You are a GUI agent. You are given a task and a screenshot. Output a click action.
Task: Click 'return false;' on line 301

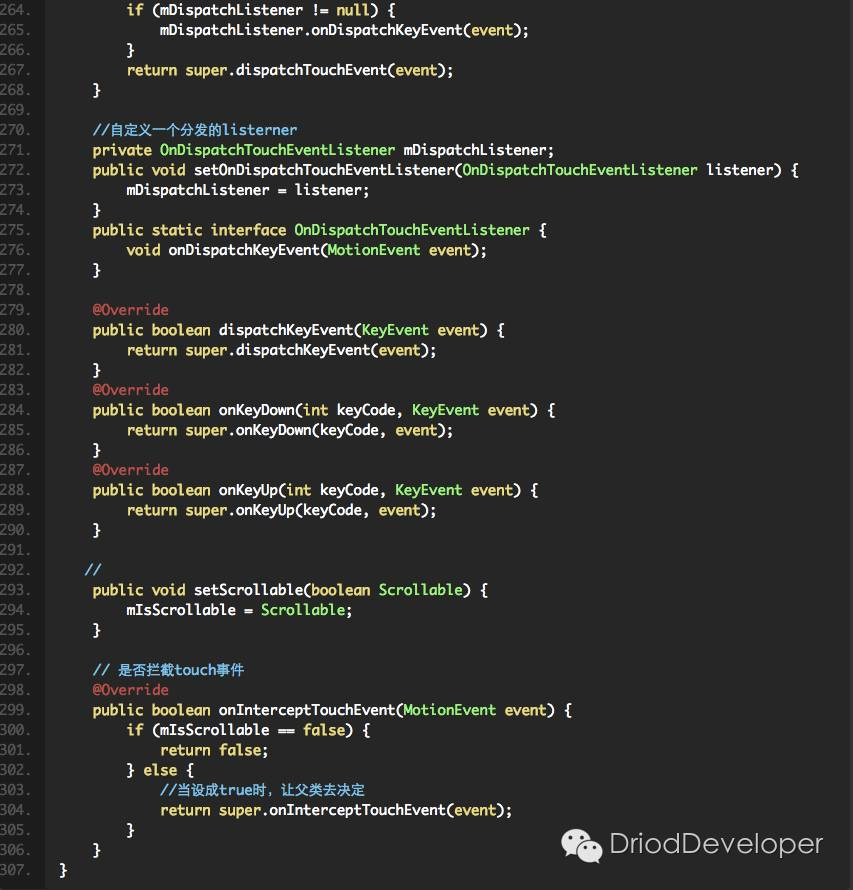click(x=214, y=750)
